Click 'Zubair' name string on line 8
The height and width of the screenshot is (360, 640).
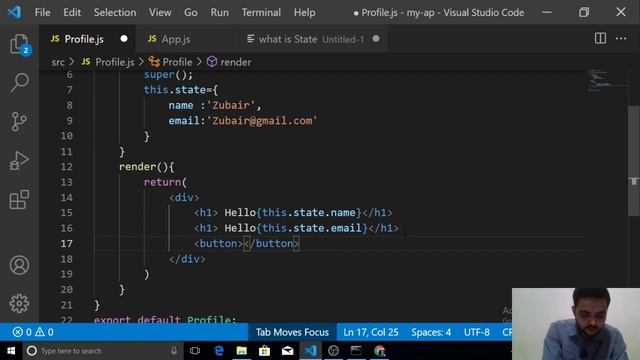[x=231, y=105]
